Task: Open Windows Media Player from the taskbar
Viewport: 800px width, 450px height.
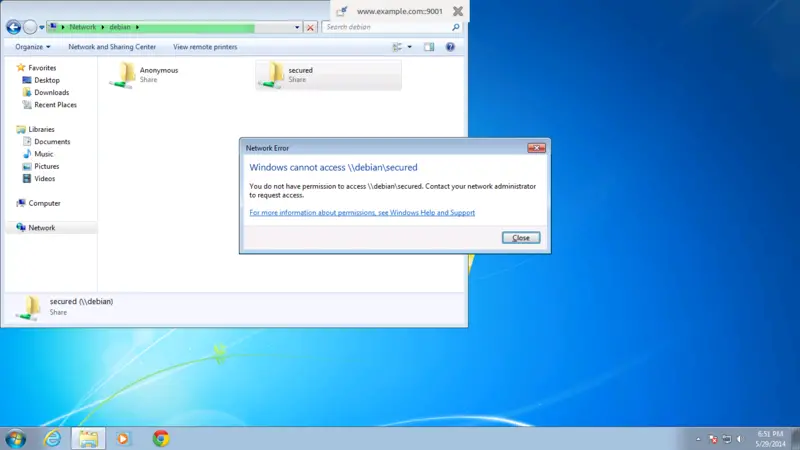Action: (x=124, y=438)
